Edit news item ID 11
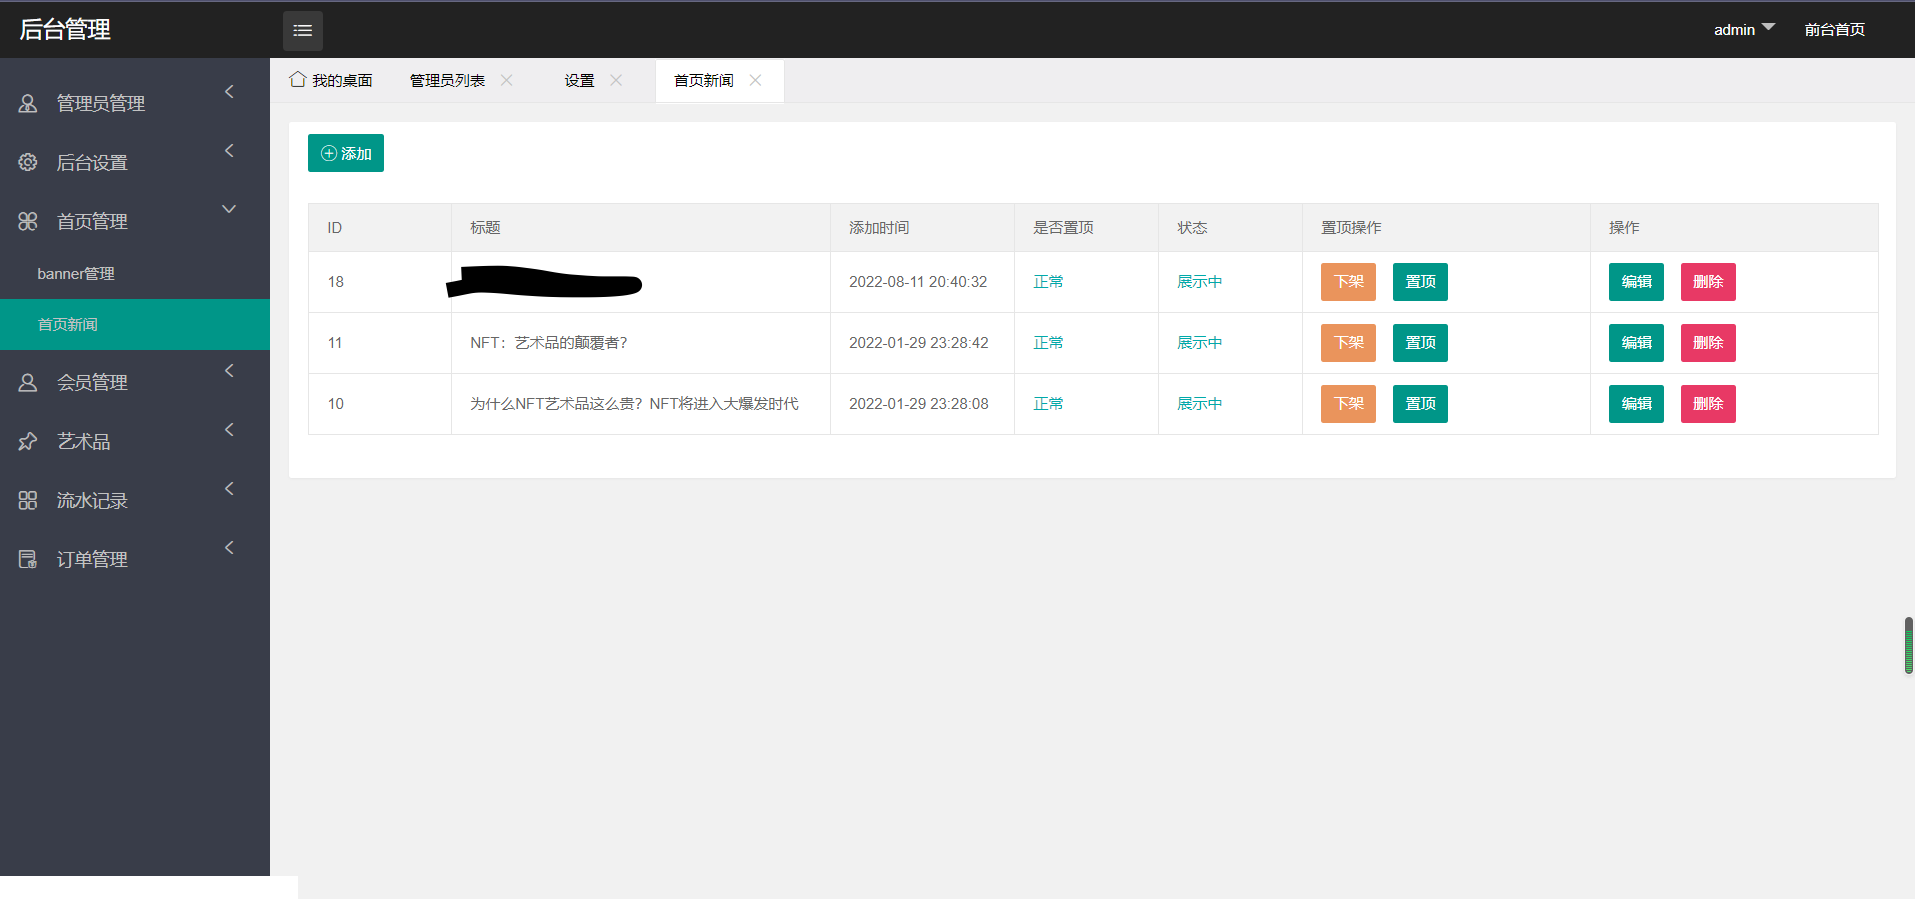The image size is (1915, 899). pyautogui.click(x=1636, y=343)
